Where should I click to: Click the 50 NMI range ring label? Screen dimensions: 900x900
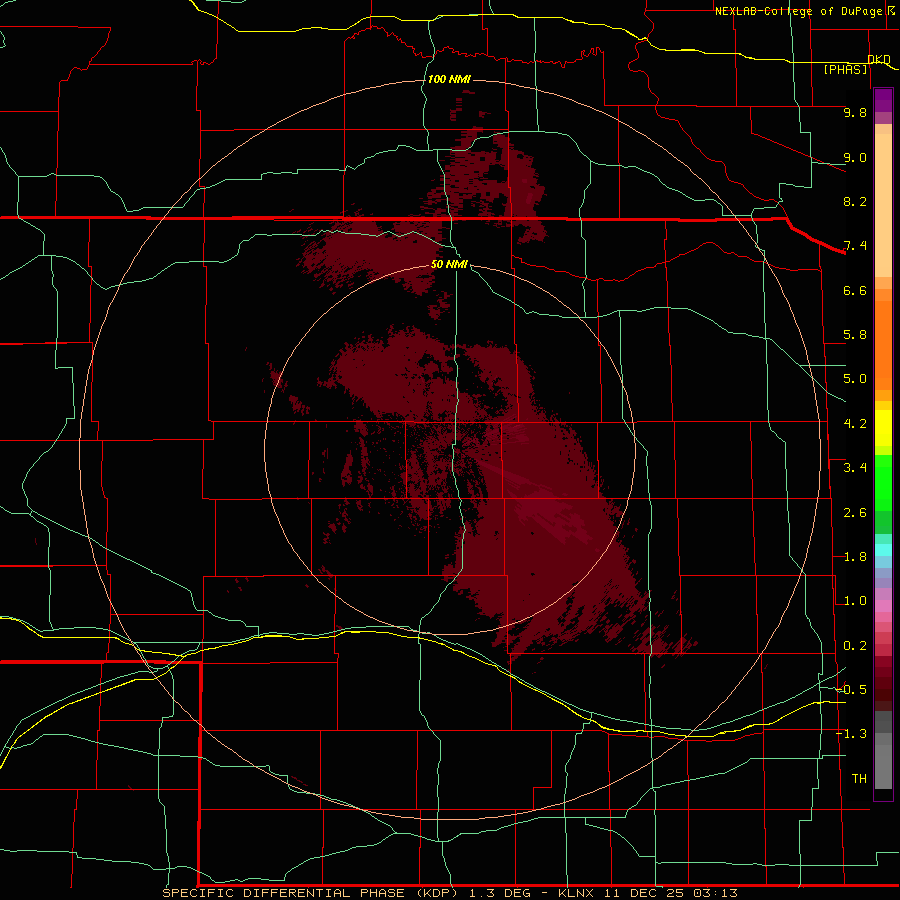(x=449, y=264)
